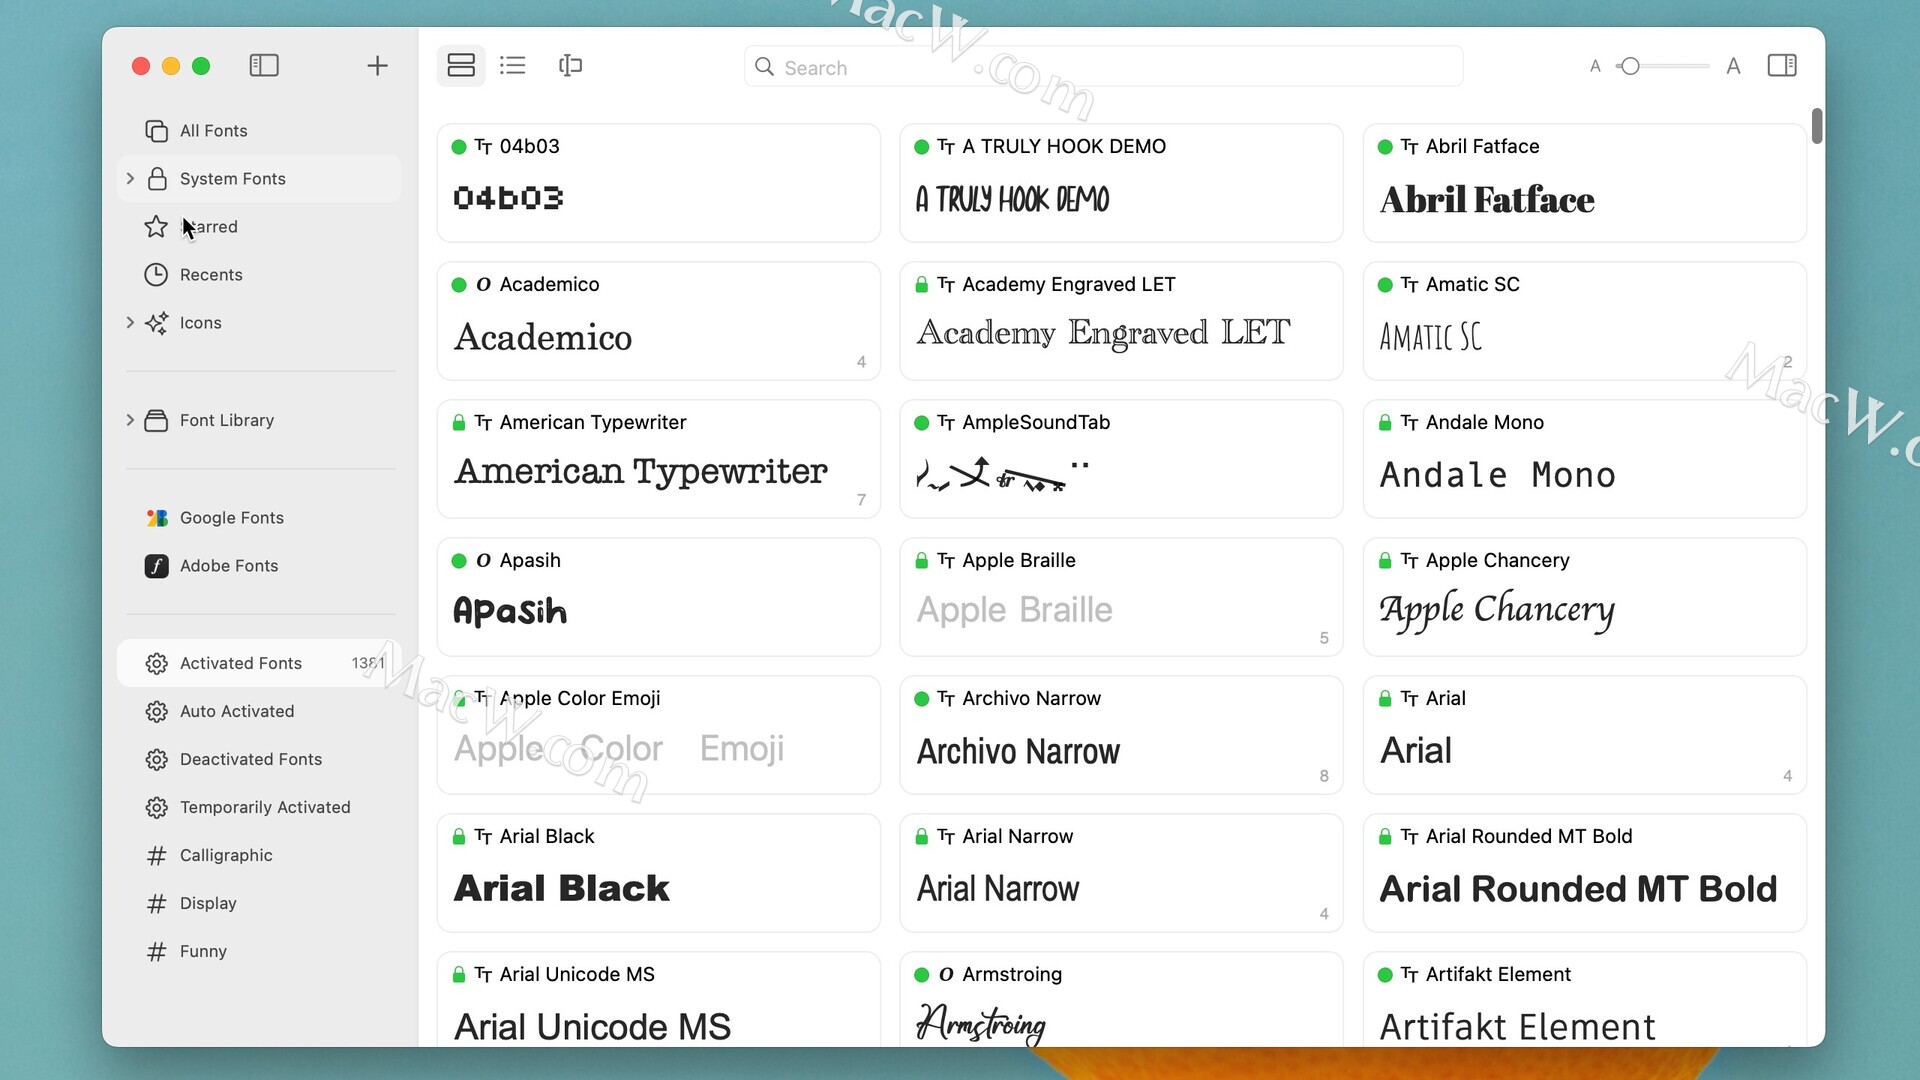Click the Google Fonts logo icon
Screen dimensions: 1920x1080
[x=157, y=518]
